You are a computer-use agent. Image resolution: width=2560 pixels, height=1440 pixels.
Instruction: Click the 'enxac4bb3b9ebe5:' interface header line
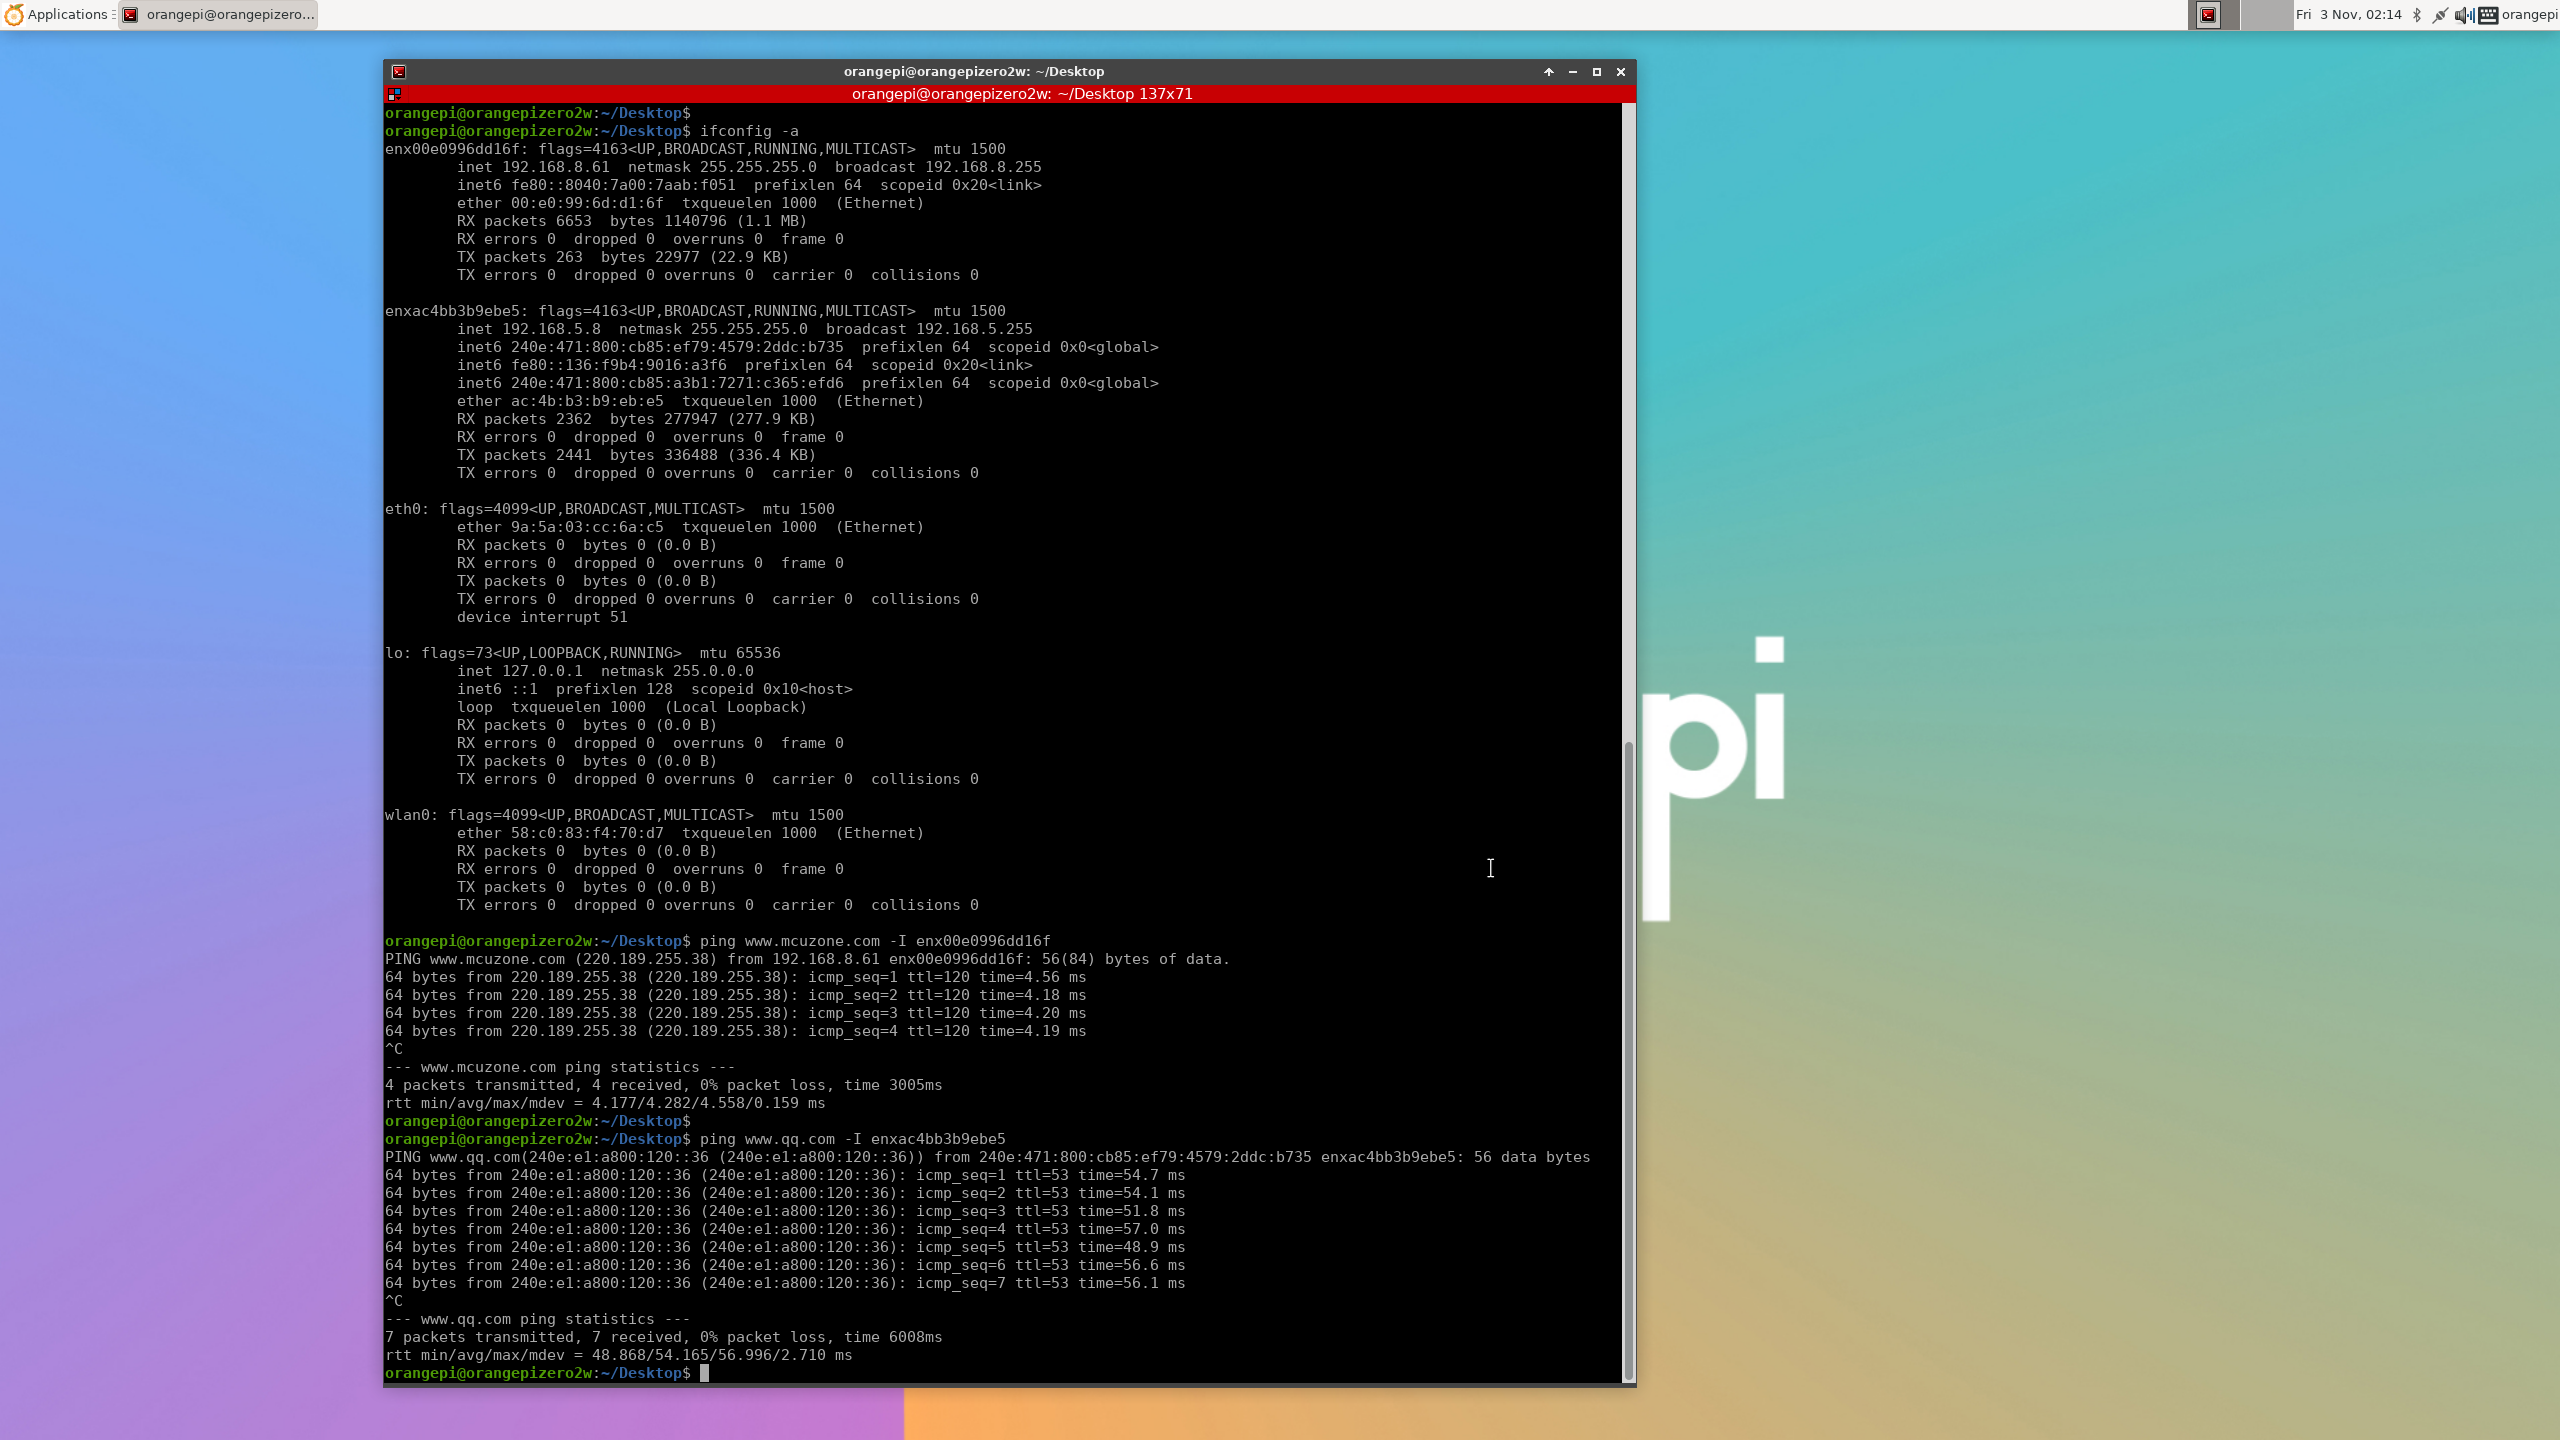pos(695,311)
